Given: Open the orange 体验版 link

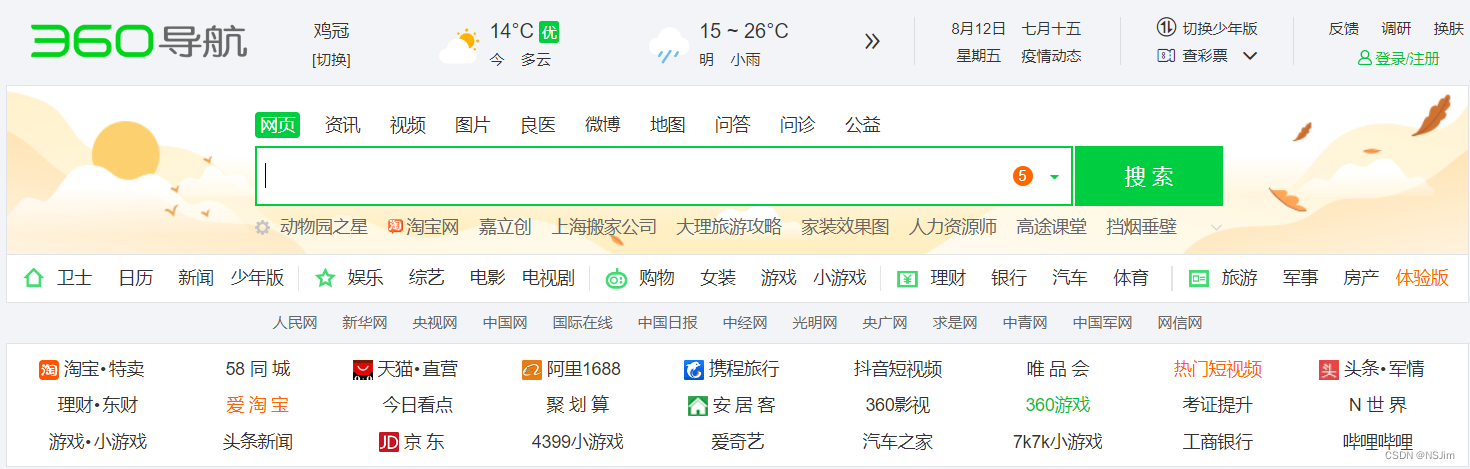Looking at the screenshot, I should (x=1422, y=278).
